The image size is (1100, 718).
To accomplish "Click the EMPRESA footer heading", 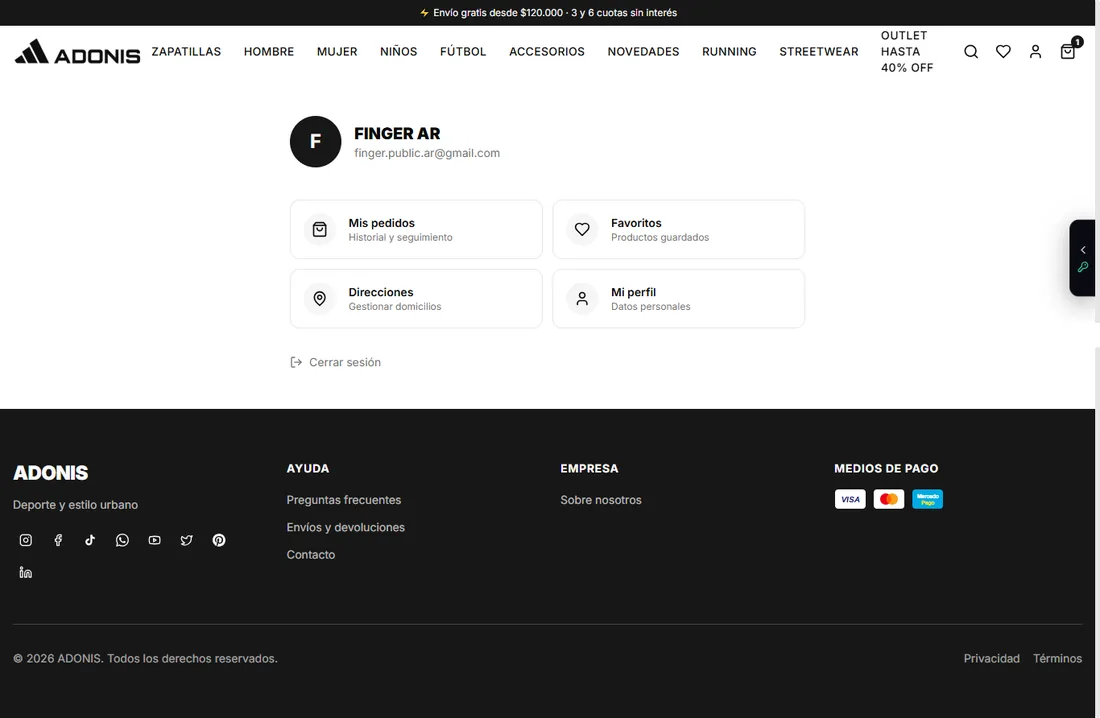I will click(589, 468).
